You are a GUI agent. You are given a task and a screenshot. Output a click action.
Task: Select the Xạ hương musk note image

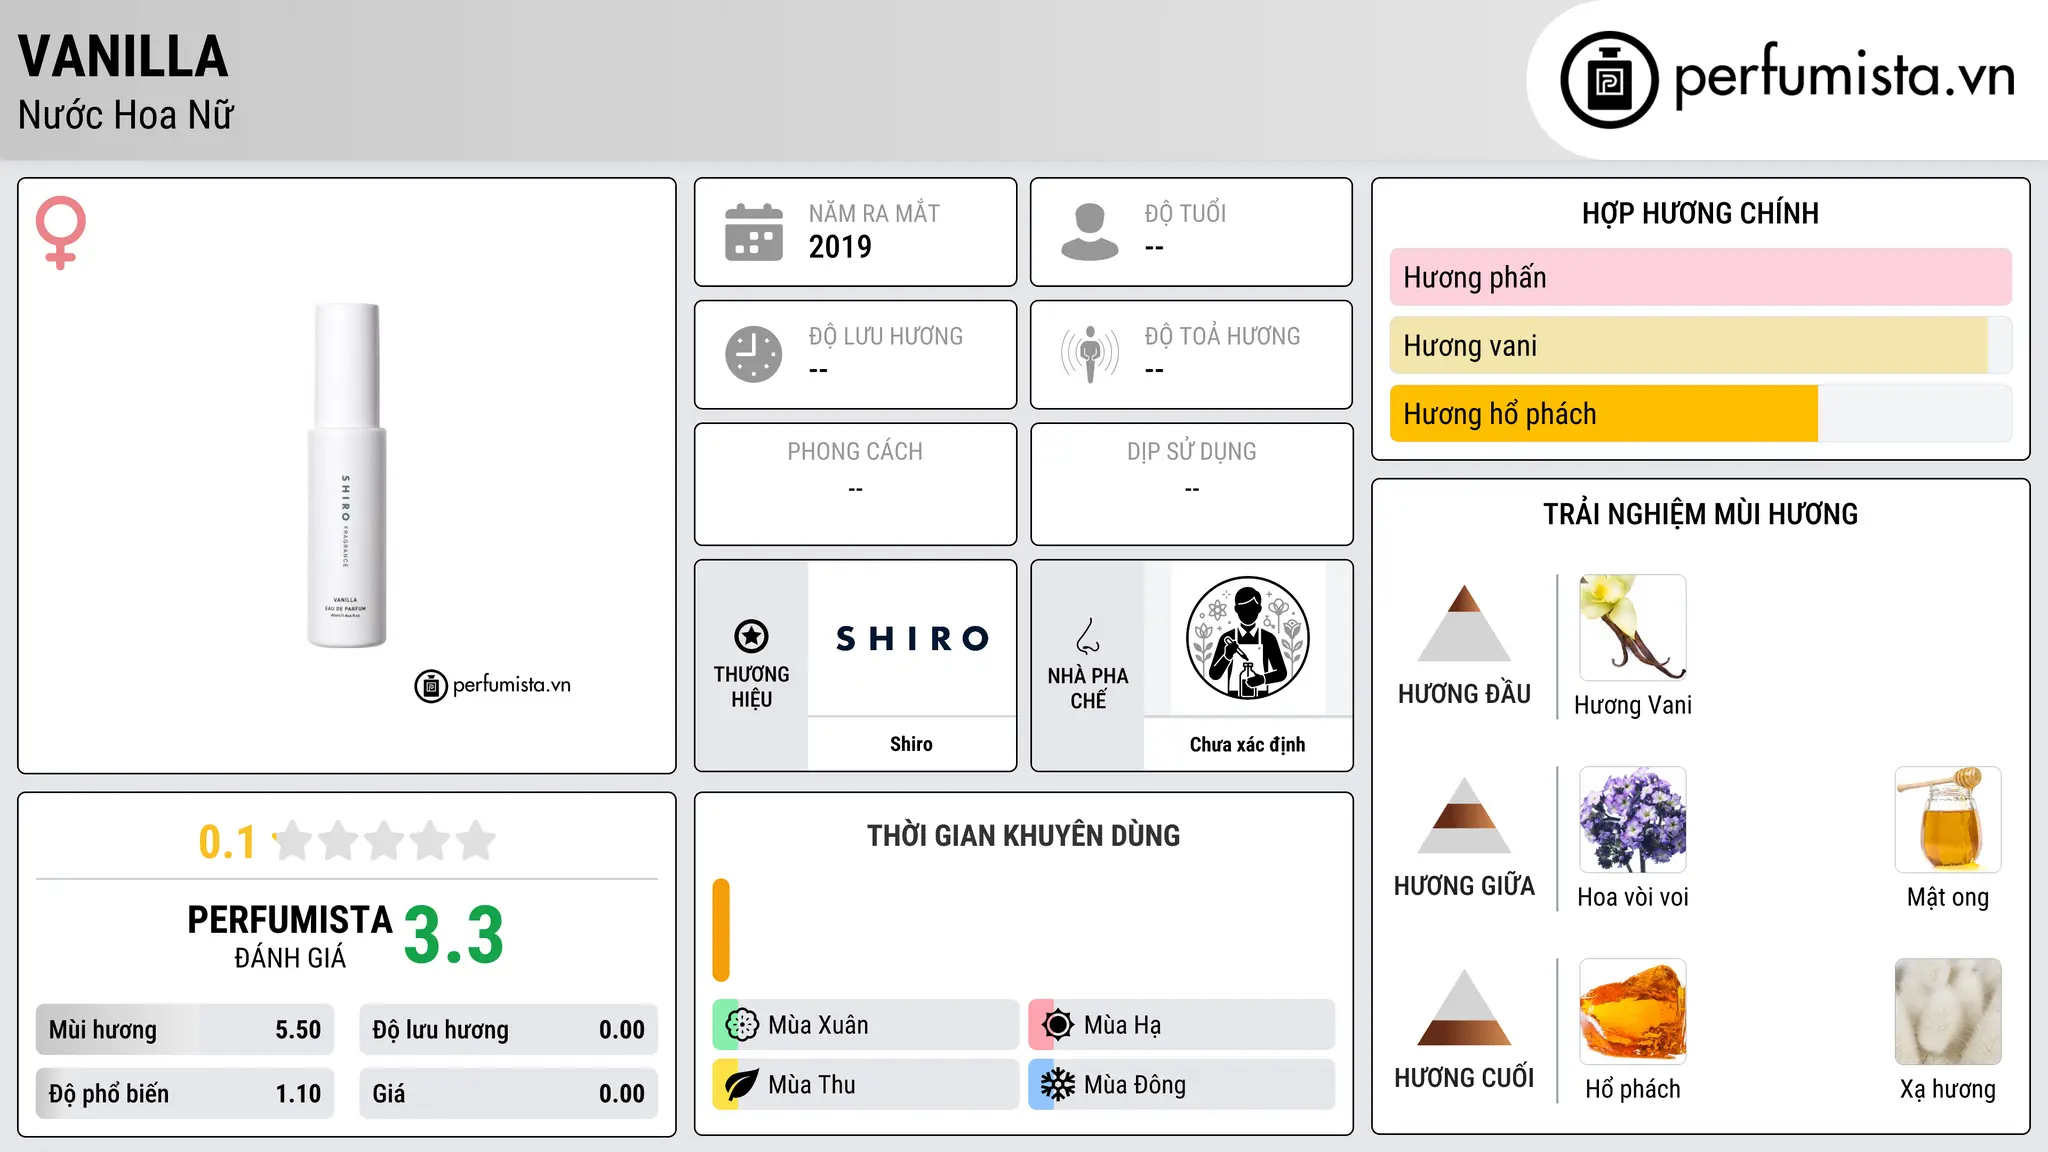1948,1012
